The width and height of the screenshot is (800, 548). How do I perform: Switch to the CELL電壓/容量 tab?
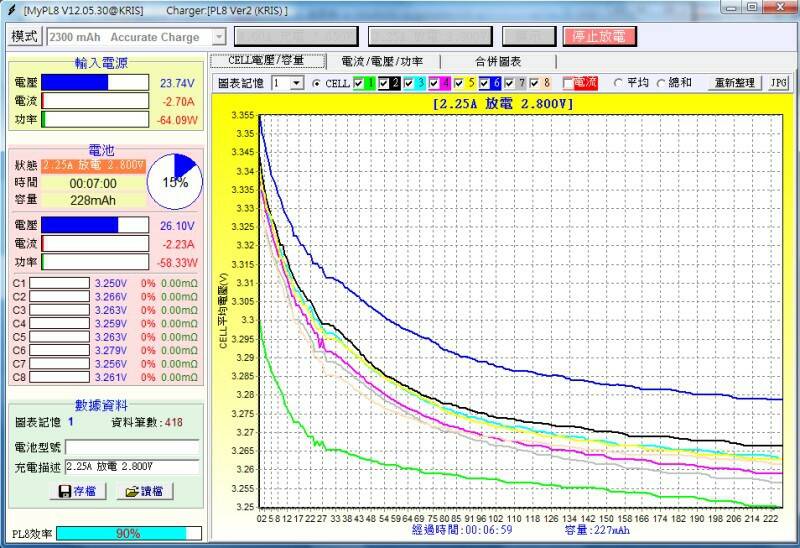pos(268,61)
